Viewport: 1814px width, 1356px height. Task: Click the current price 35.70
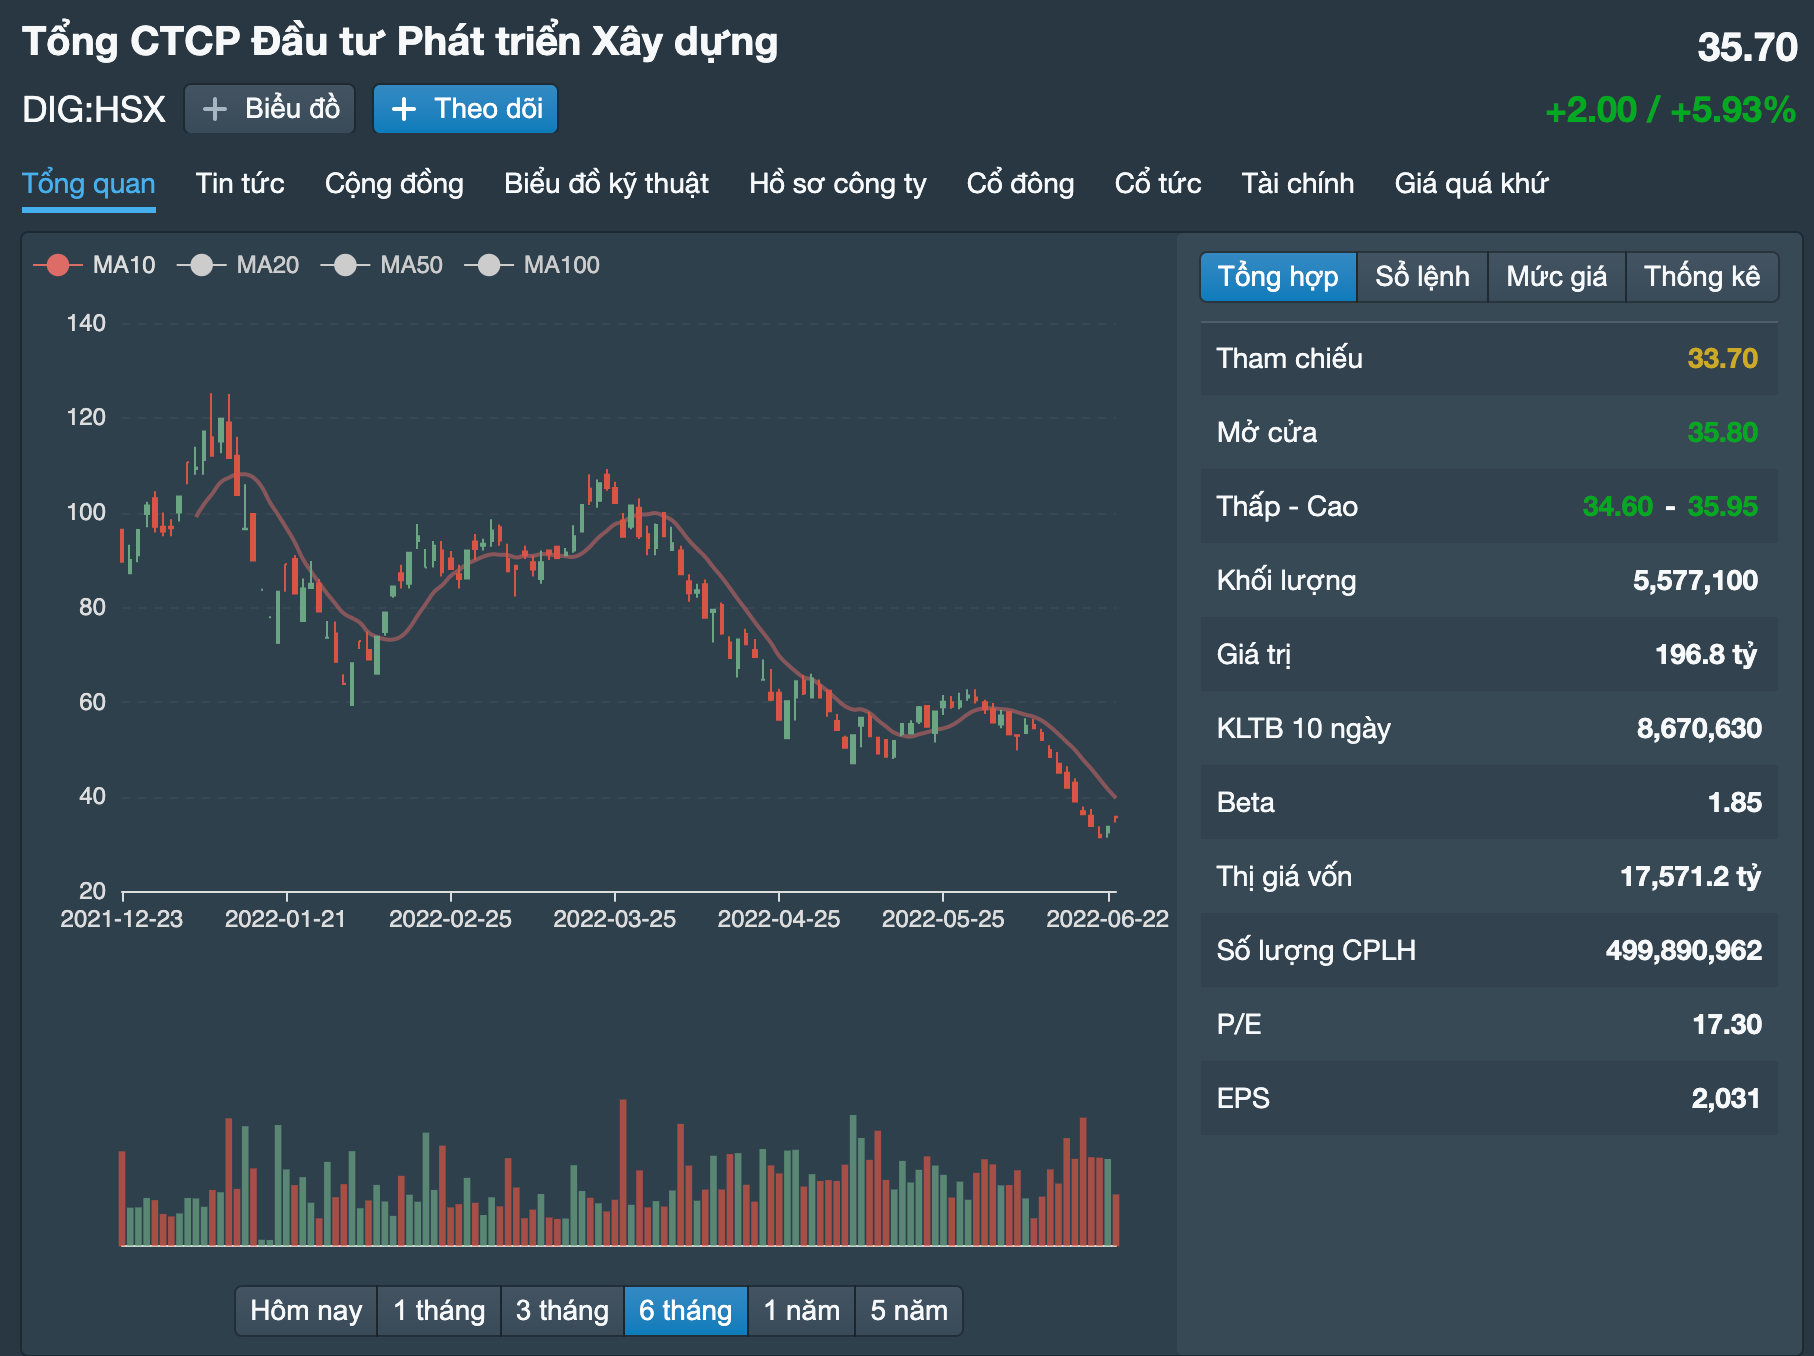(x=1747, y=47)
